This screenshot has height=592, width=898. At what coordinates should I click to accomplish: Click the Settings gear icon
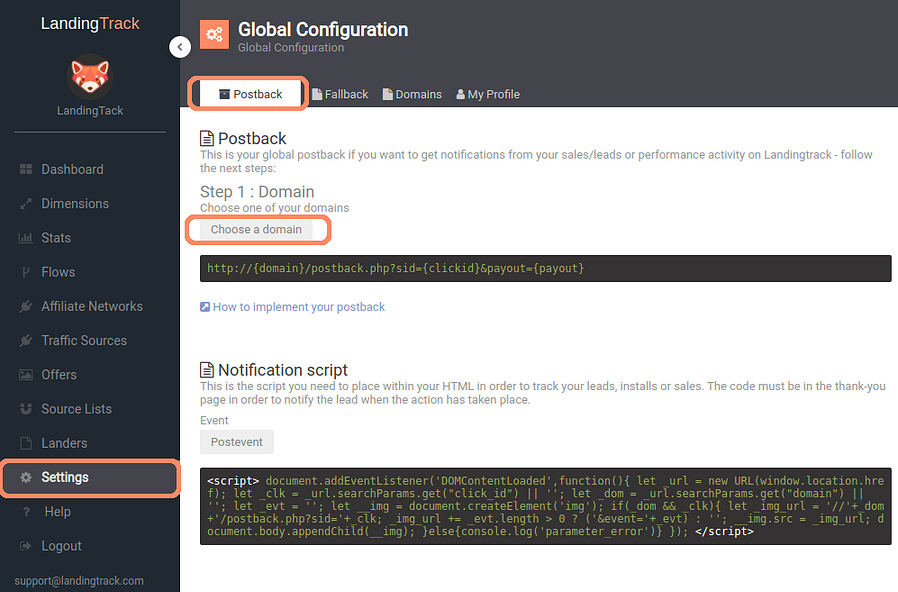tap(26, 477)
